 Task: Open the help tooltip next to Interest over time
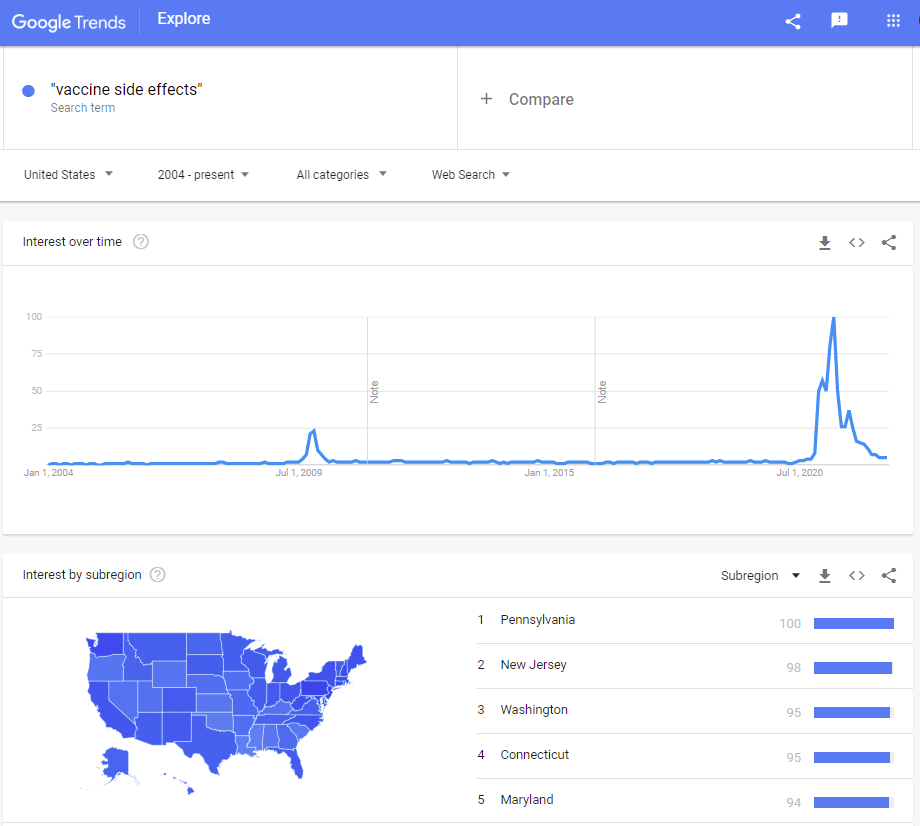(141, 241)
